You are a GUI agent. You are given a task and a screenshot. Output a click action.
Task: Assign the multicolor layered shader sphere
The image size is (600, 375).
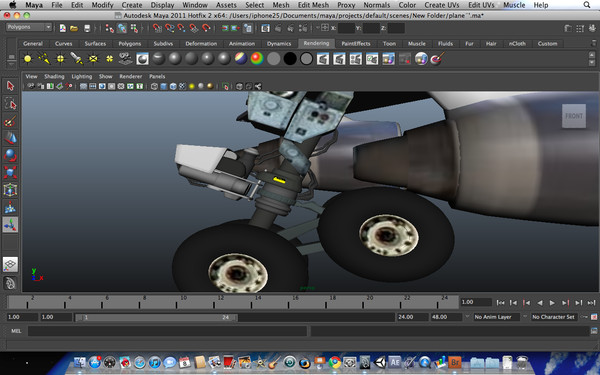(x=241, y=59)
